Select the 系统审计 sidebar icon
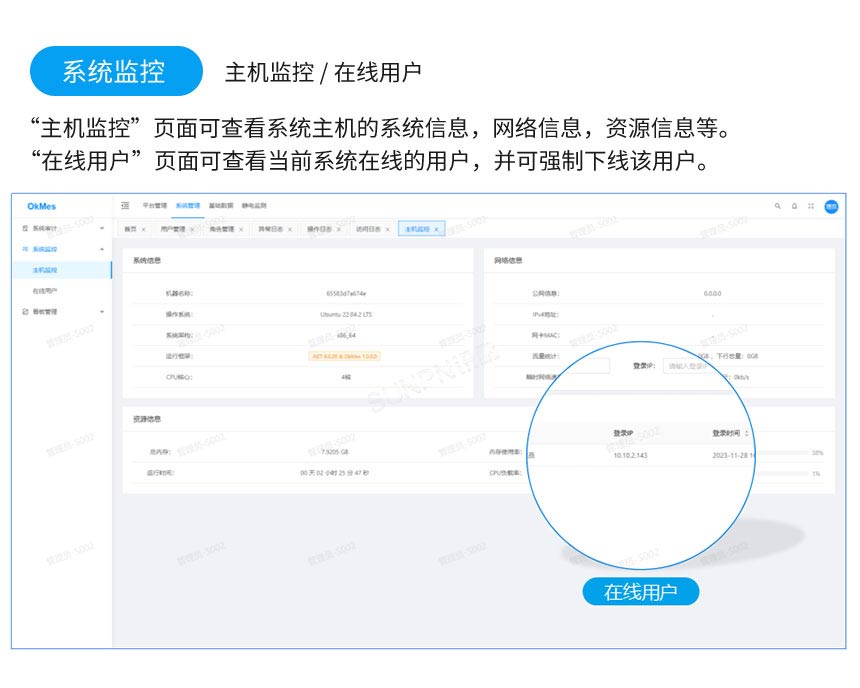Viewport: 860px width, 688px height. click(25, 229)
